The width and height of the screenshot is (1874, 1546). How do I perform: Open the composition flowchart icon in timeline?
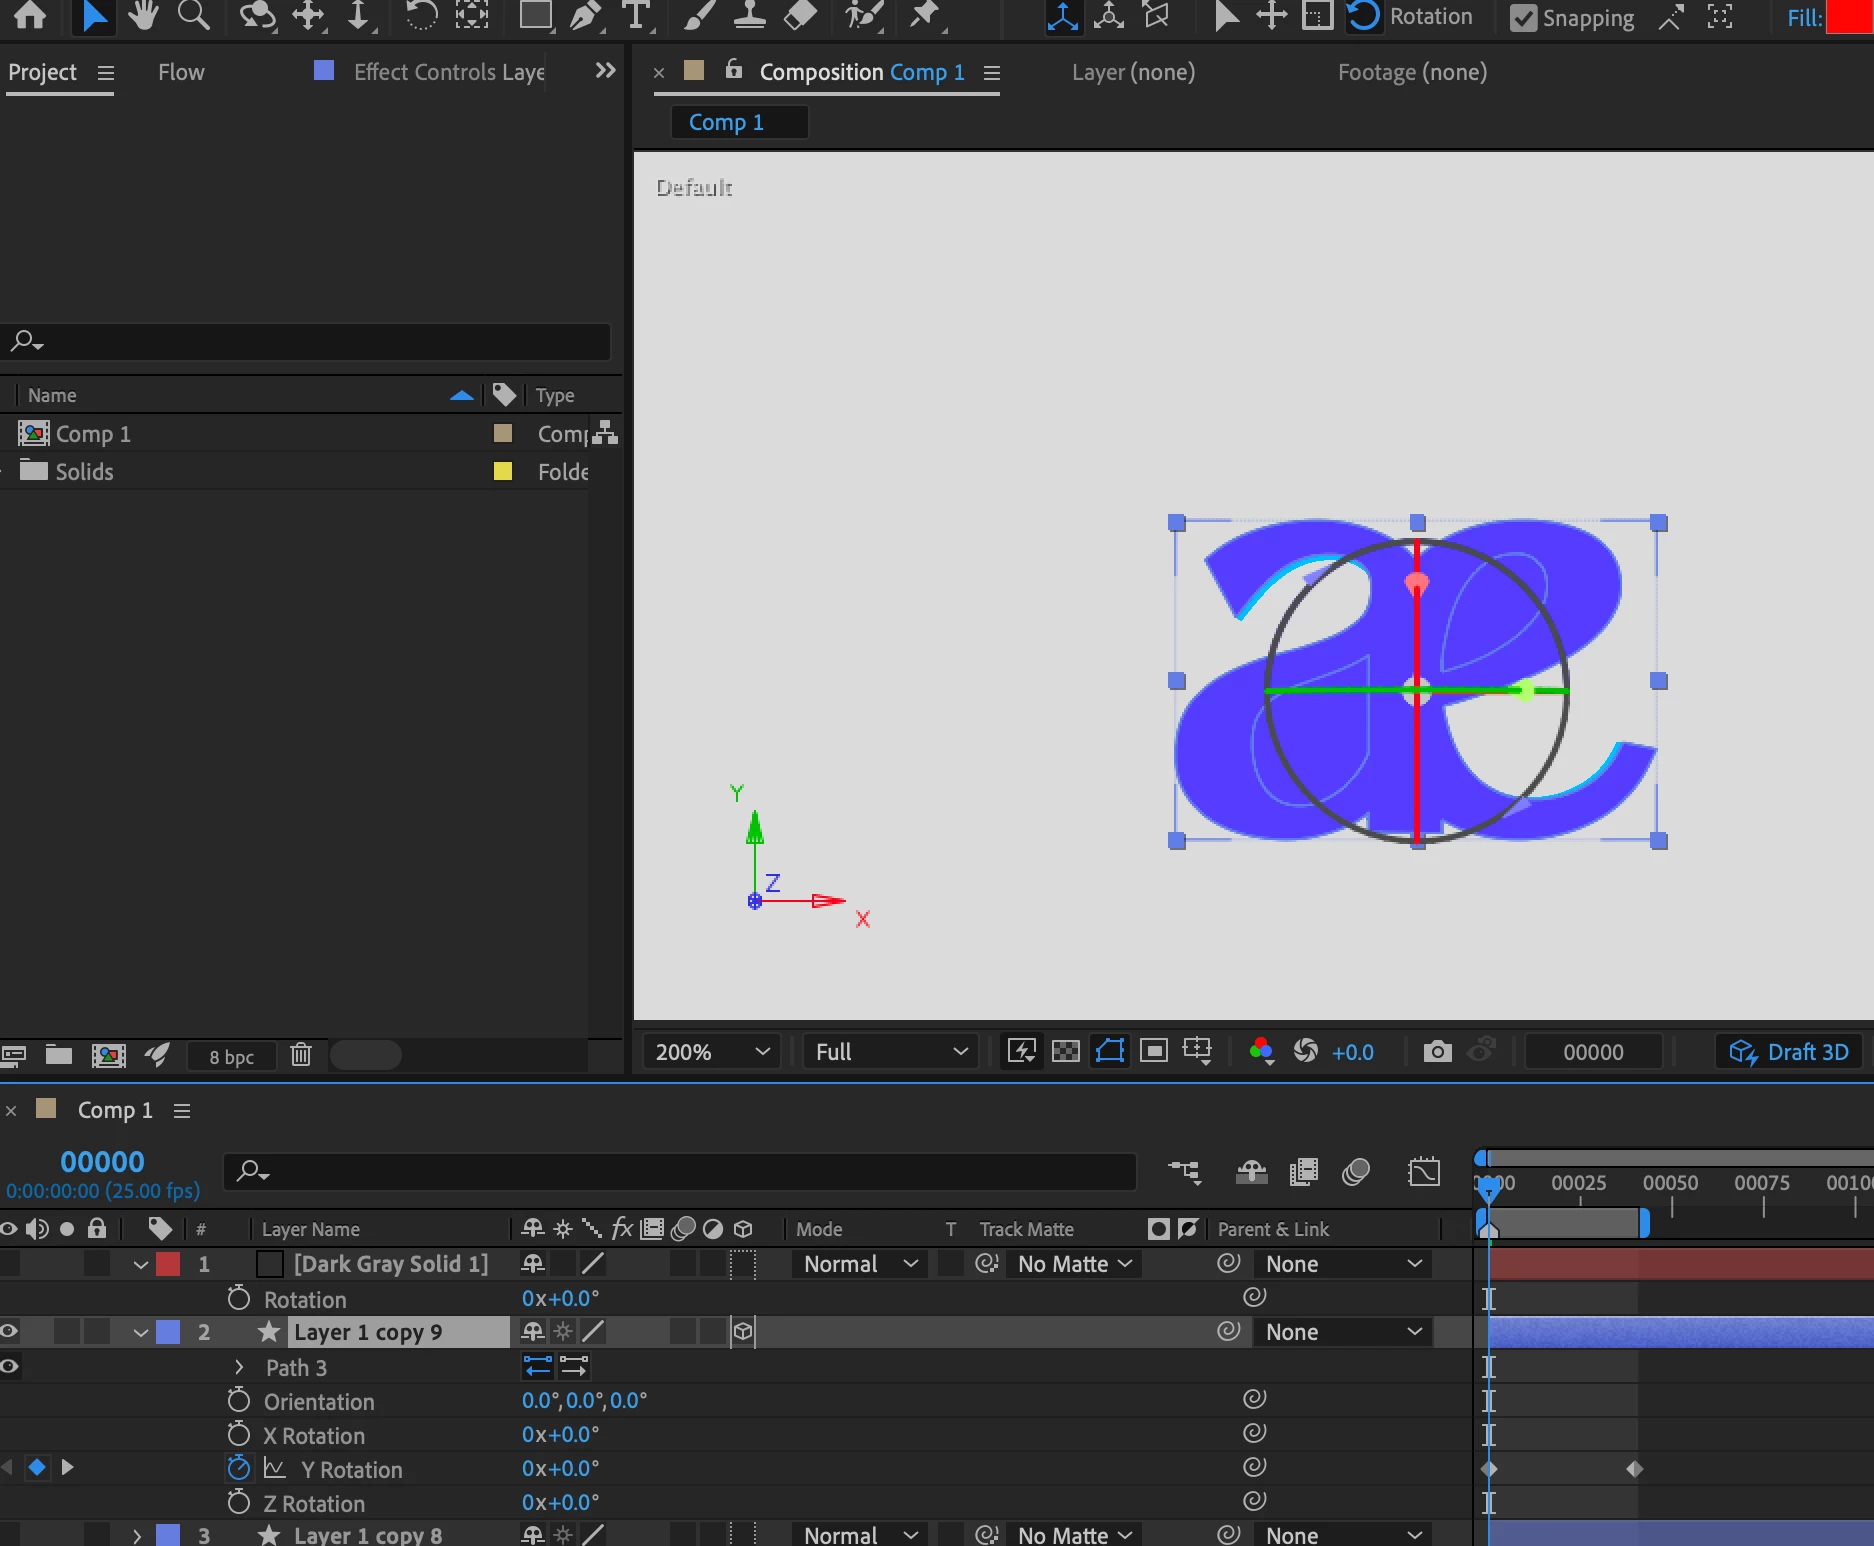click(1185, 1171)
